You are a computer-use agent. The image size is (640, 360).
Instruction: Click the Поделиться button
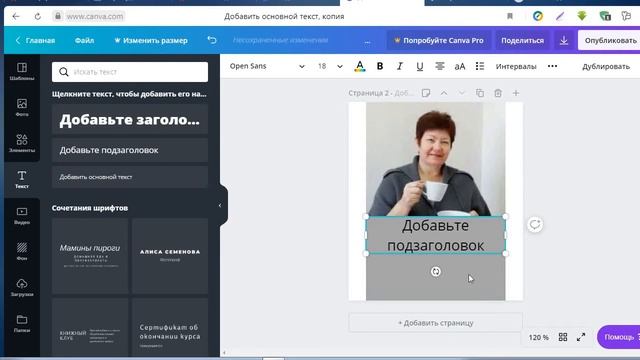pyautogui.click(x=522, y=40)
